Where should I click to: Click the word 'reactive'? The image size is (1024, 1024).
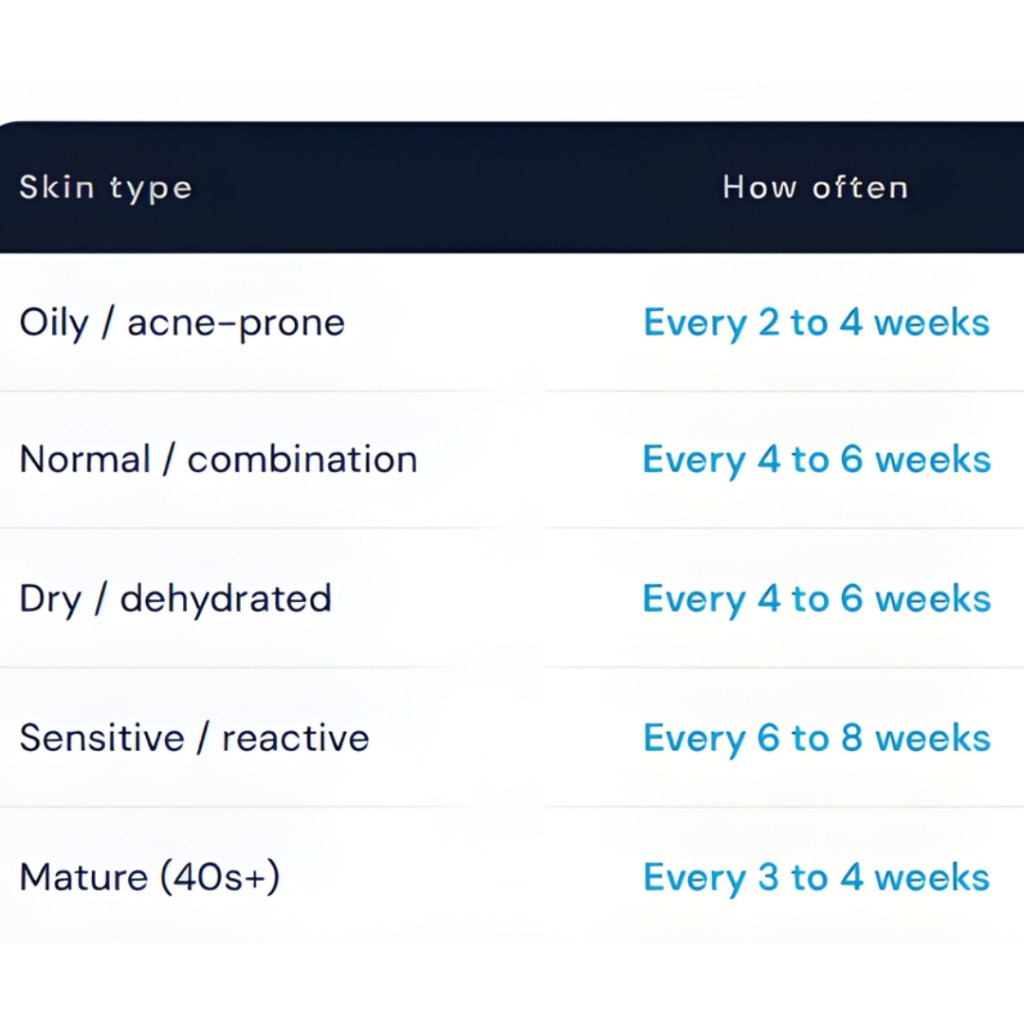pos(295,738)
